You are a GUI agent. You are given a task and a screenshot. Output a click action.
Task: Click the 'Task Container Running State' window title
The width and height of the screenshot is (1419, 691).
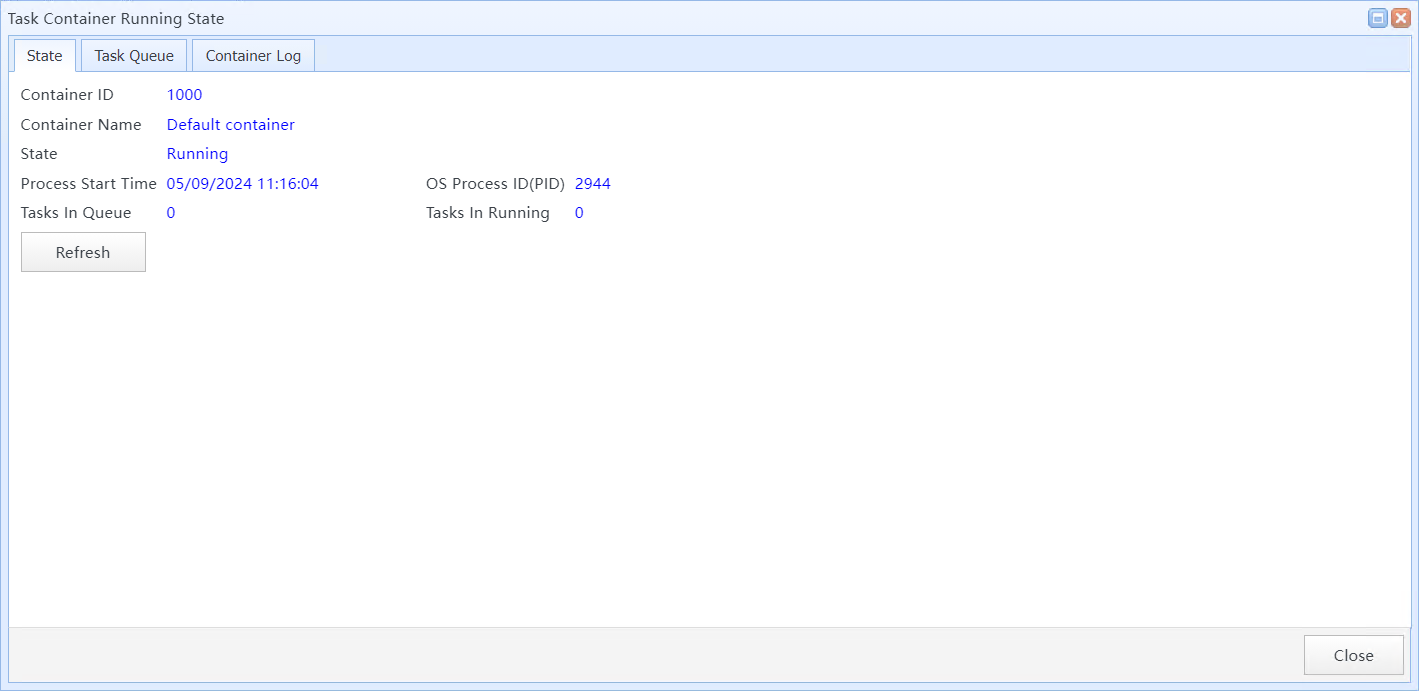pos(116,19)
